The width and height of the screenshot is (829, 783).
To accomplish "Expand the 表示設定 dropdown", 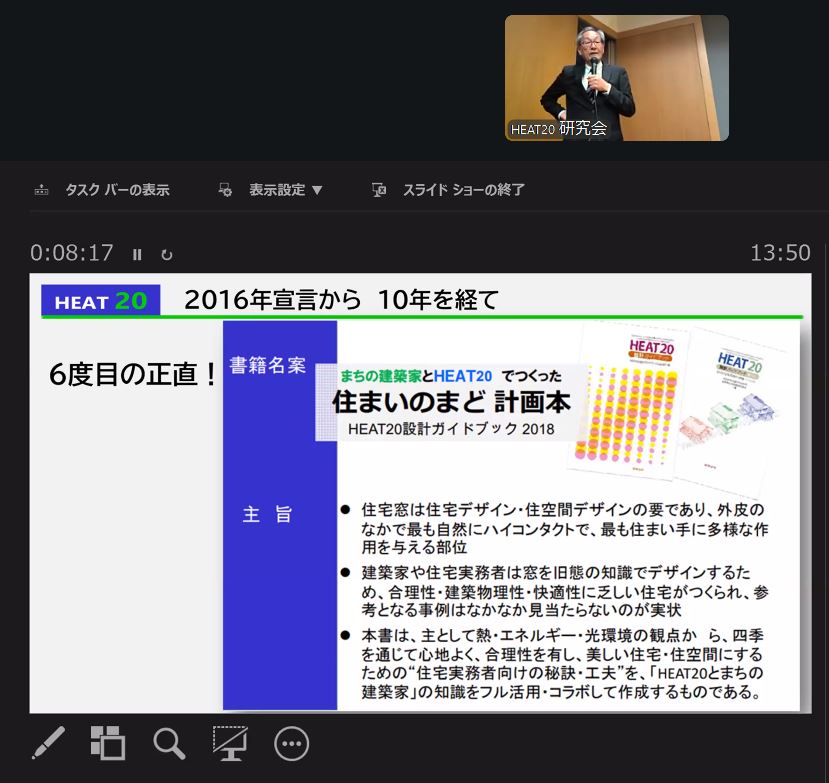I will [x=285, y=190].
